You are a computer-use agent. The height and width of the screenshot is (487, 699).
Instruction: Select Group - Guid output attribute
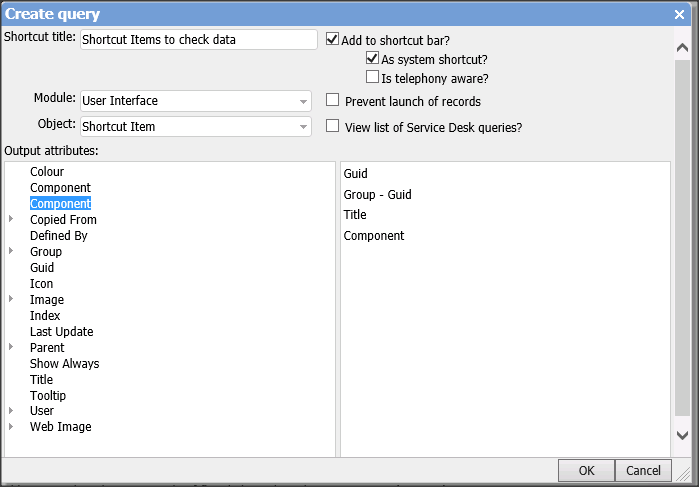click(377, 195)
